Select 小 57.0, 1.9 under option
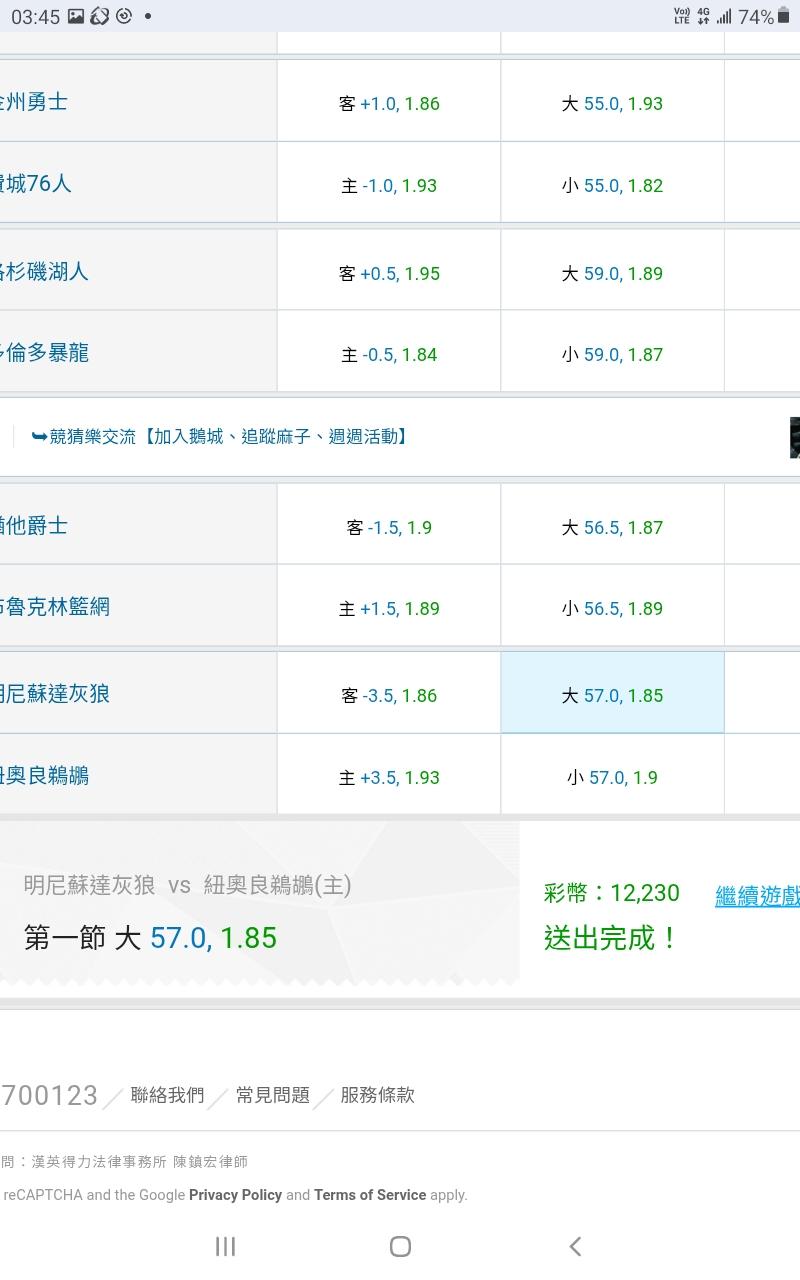Viewport: 800px width, 1280px height. pyautogui.click(x=612, y=778)
